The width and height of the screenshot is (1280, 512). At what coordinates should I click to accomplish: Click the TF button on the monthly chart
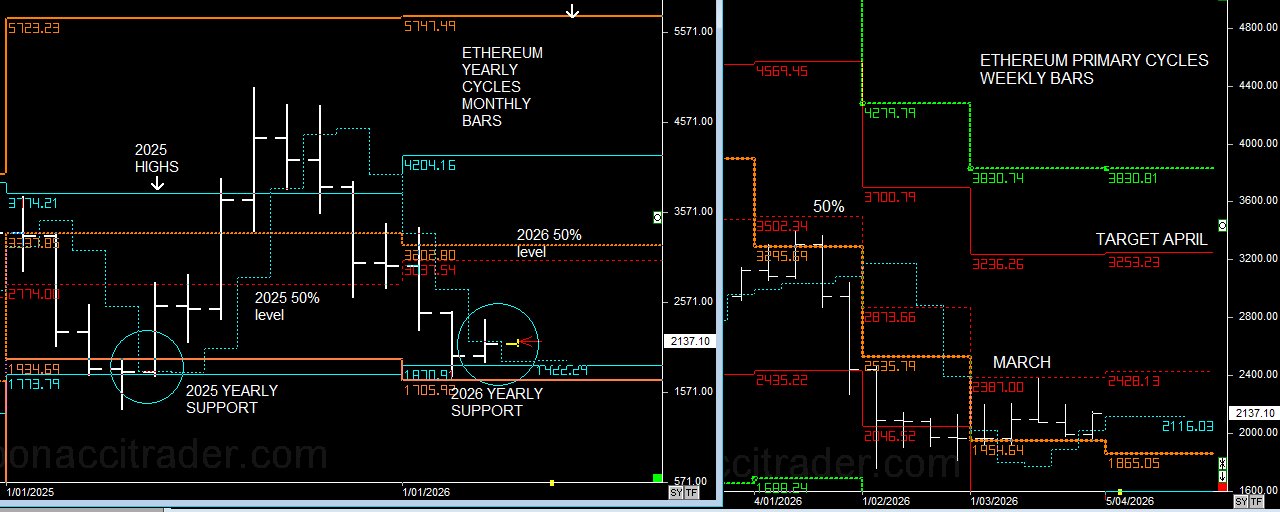click(691, 493)
